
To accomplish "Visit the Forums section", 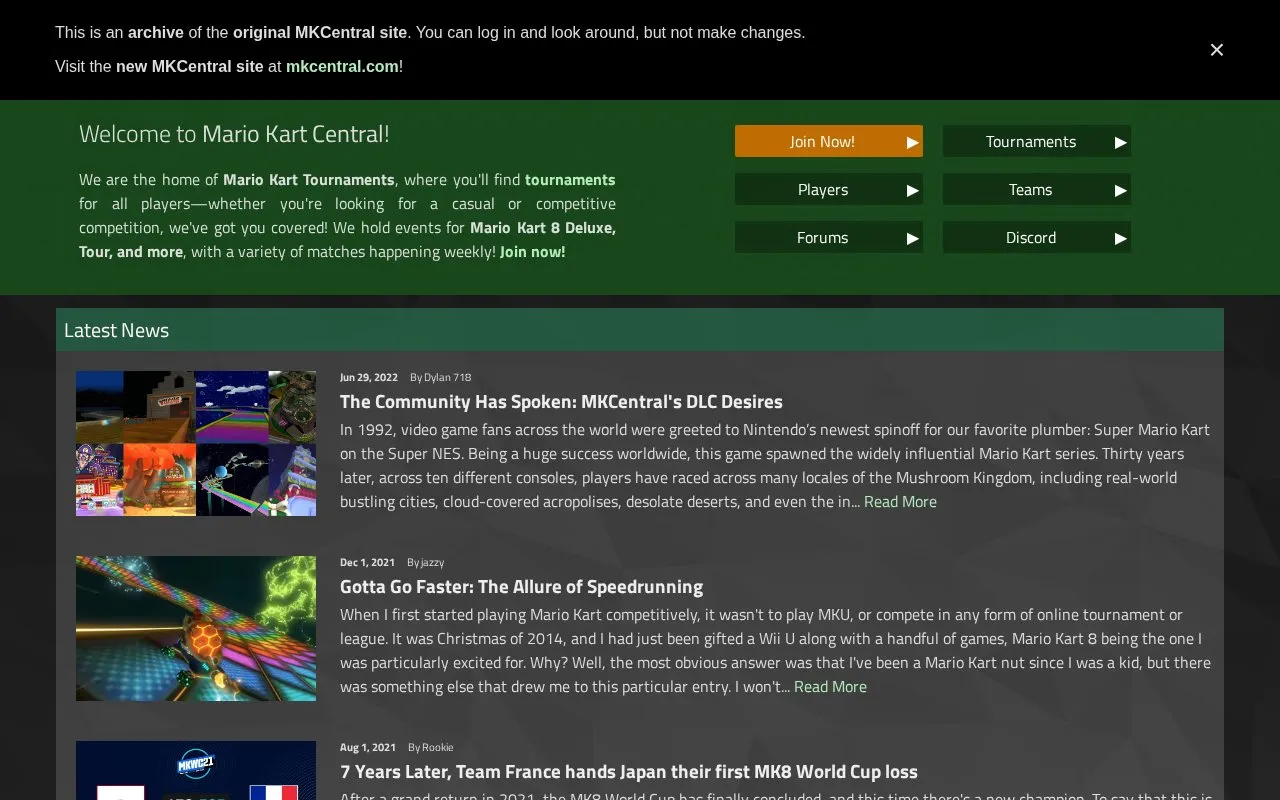I will click(828, 237).
